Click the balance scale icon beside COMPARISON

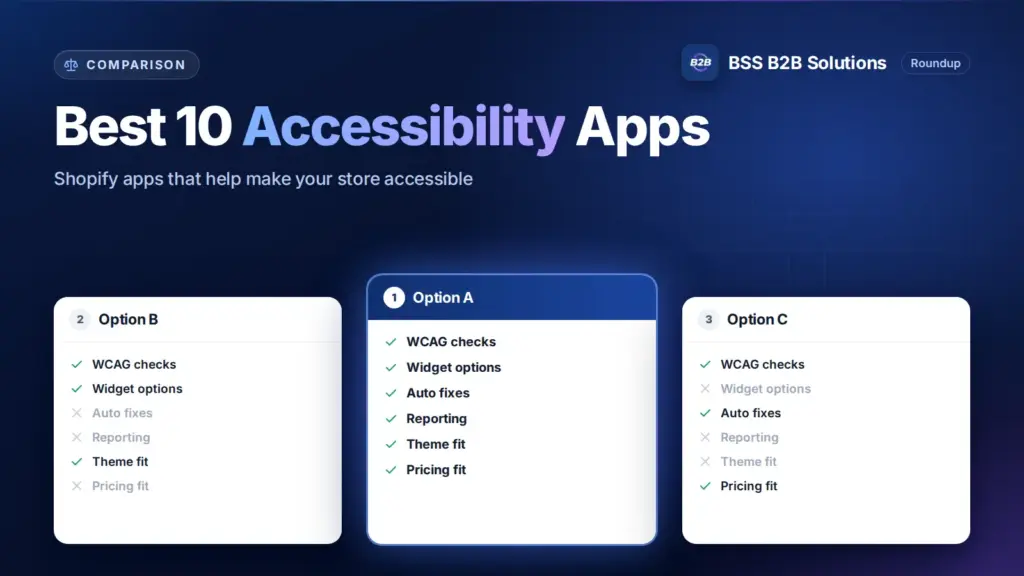(x=71, y=65)
